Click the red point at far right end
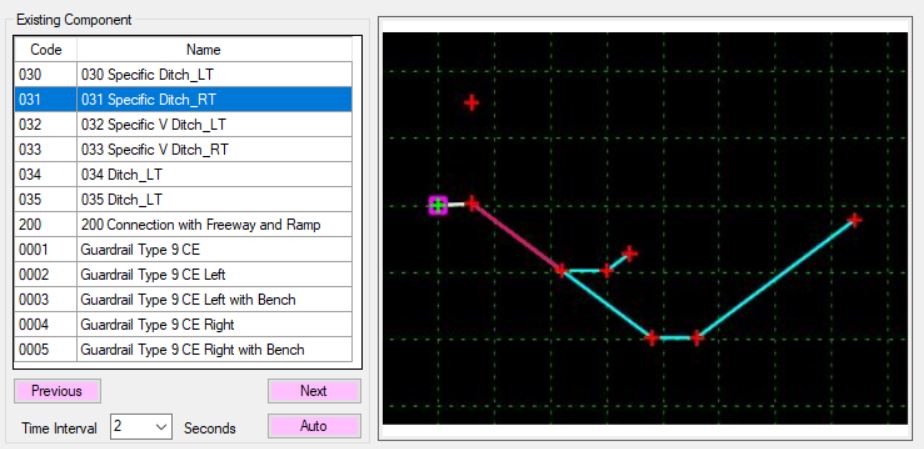 tap(854, 220)
